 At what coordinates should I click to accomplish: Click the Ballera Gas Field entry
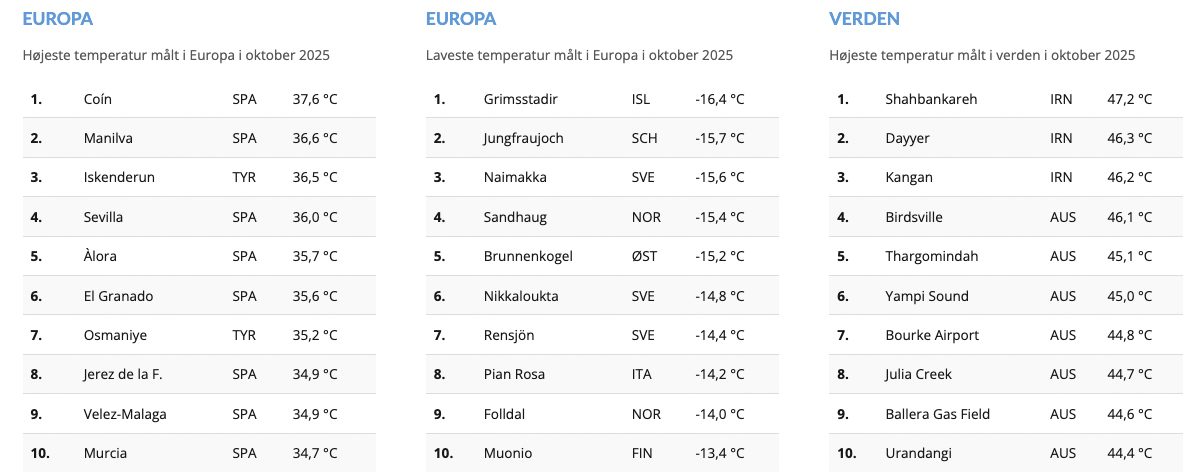[x=937, y=414]
